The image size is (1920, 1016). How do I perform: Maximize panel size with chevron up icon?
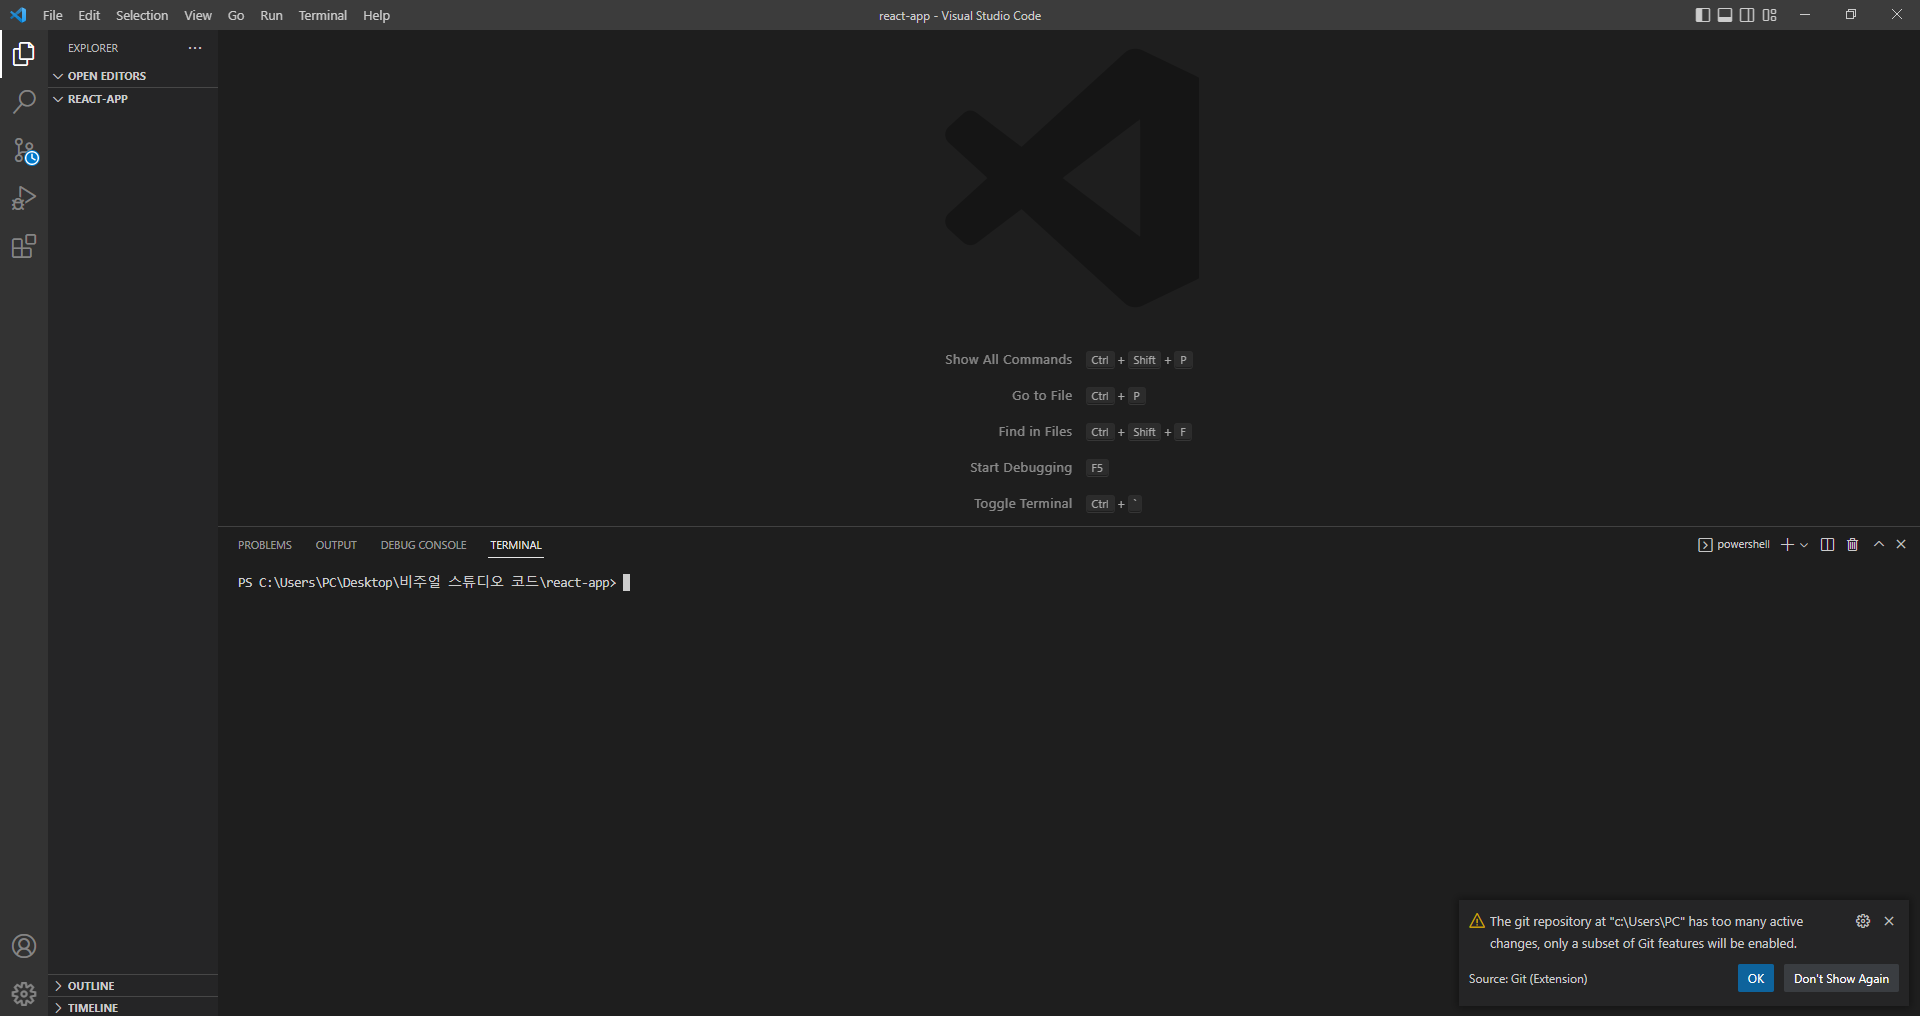tap(1879, 544)
